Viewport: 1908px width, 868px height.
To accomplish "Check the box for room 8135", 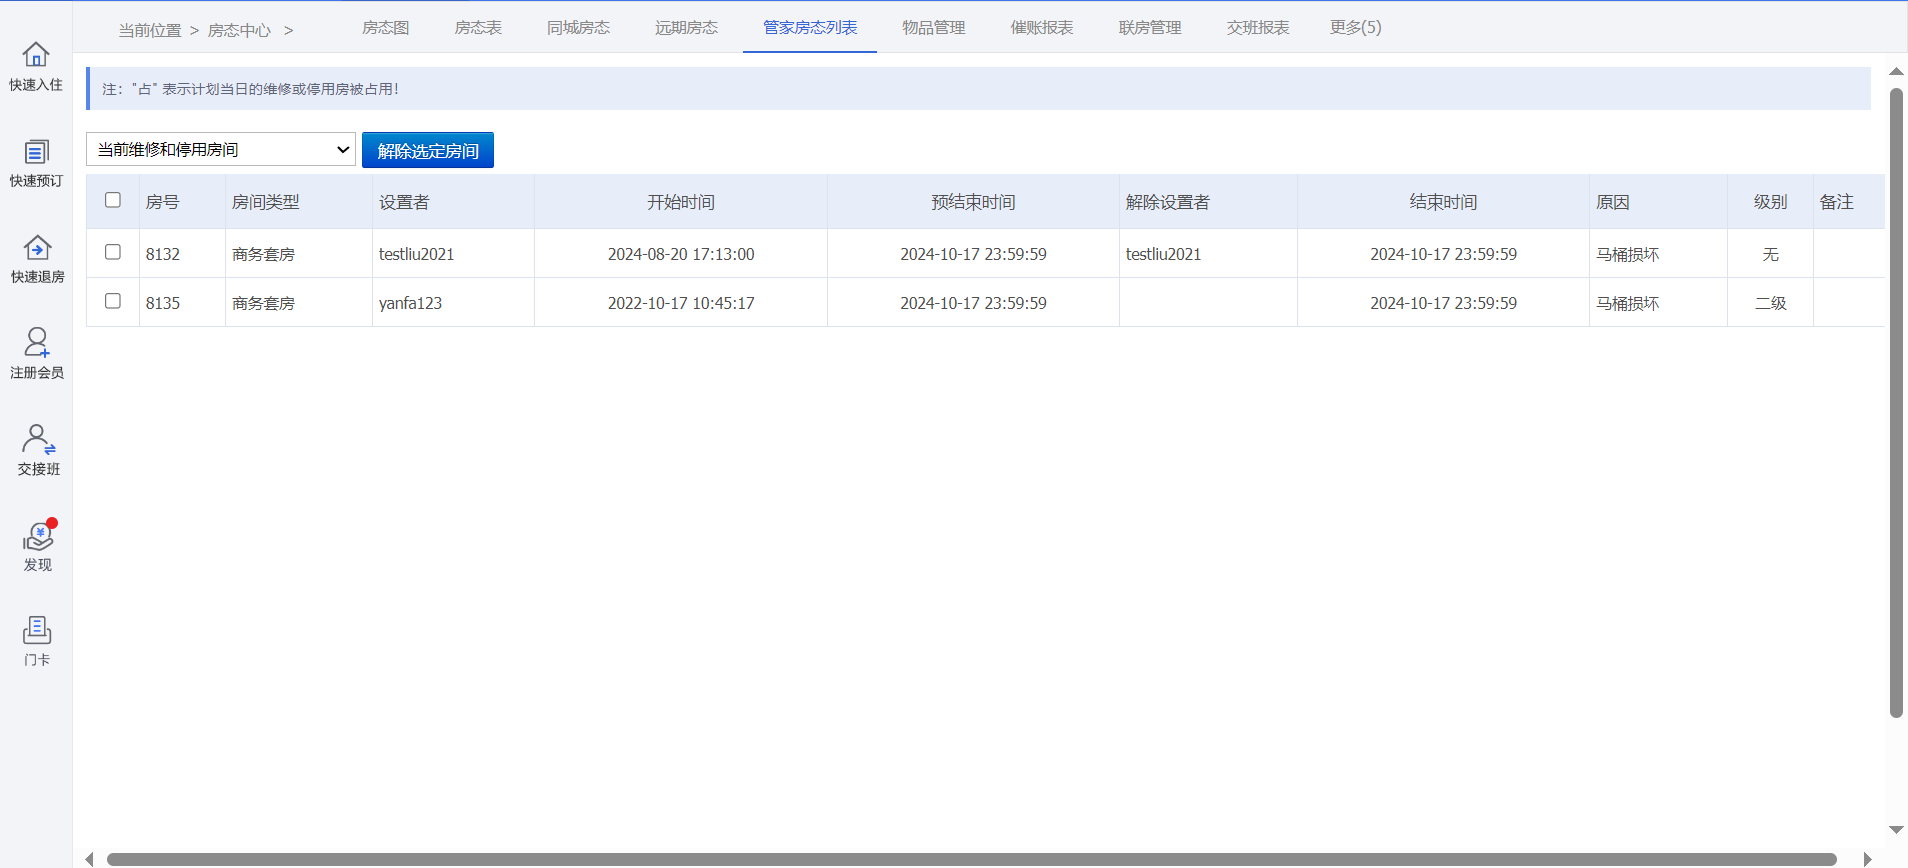I will 113,301.
